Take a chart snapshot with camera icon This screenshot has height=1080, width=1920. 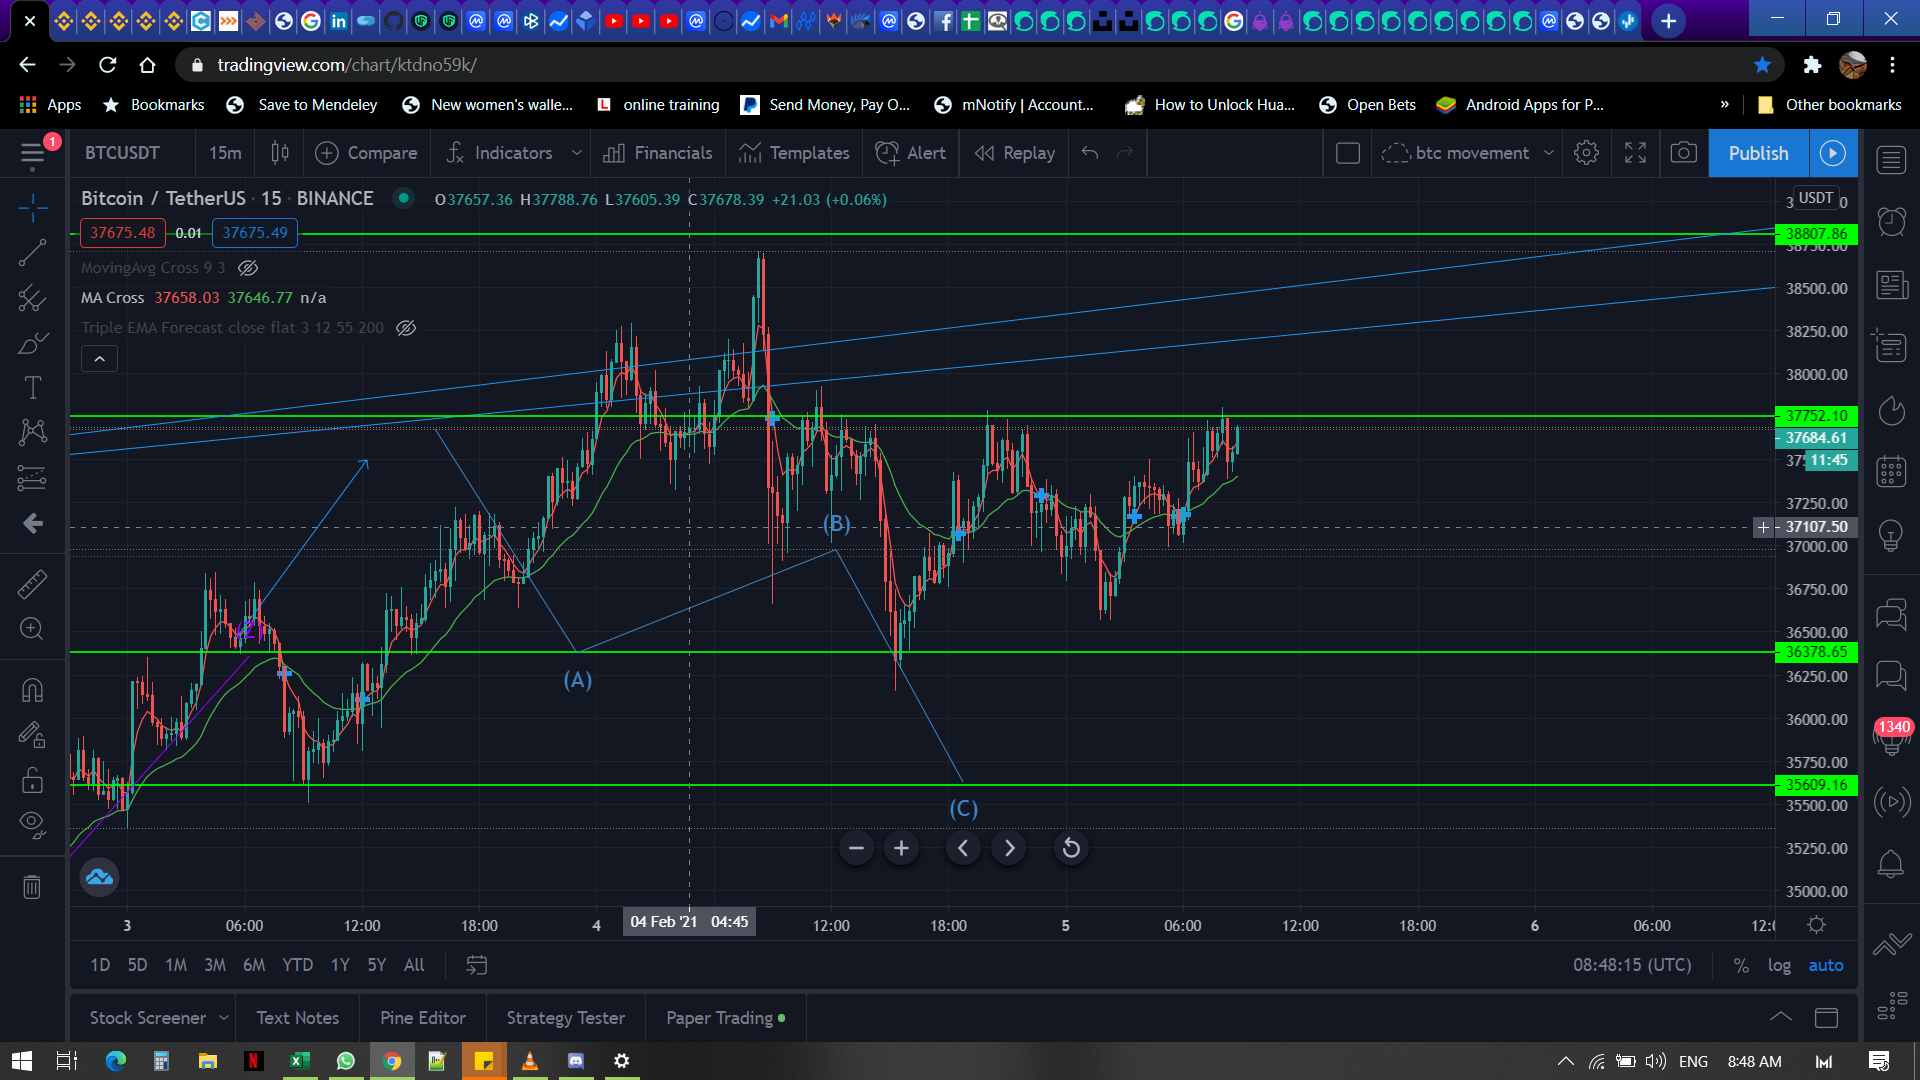pos(1684,153)
